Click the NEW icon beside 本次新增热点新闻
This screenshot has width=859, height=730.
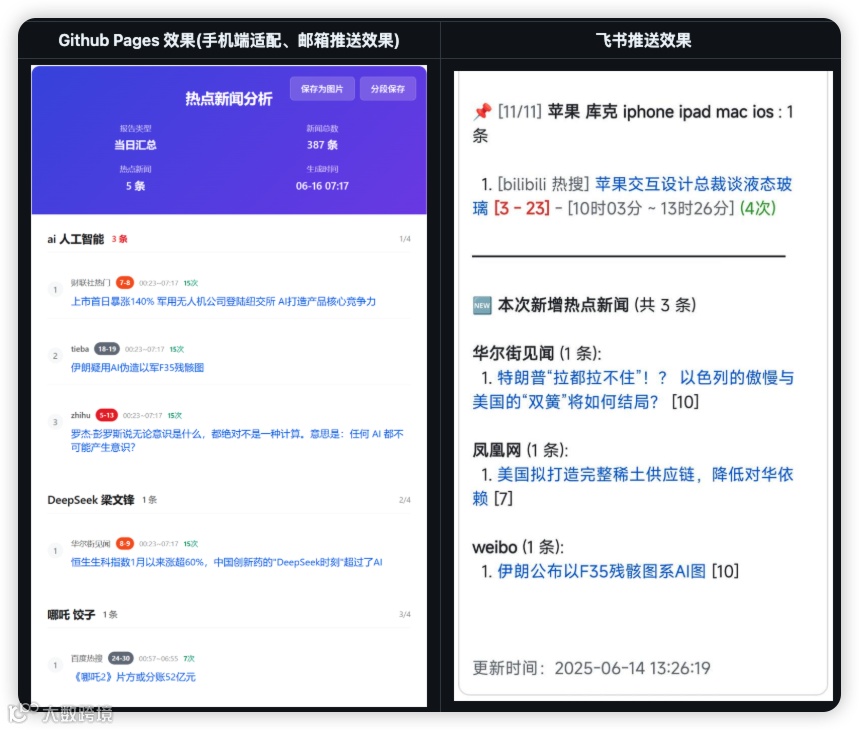tap(482, 306)
